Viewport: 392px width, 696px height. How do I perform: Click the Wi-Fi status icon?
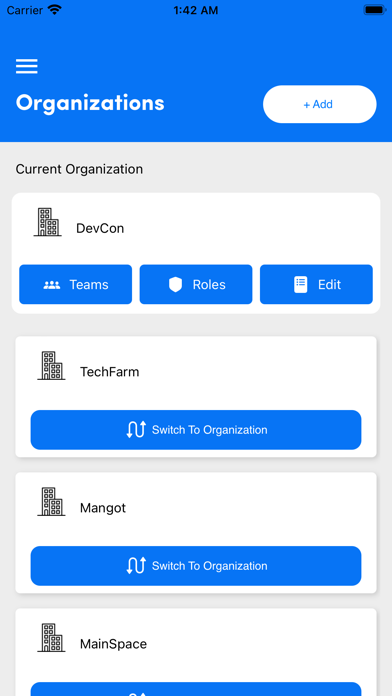(55, 10)
